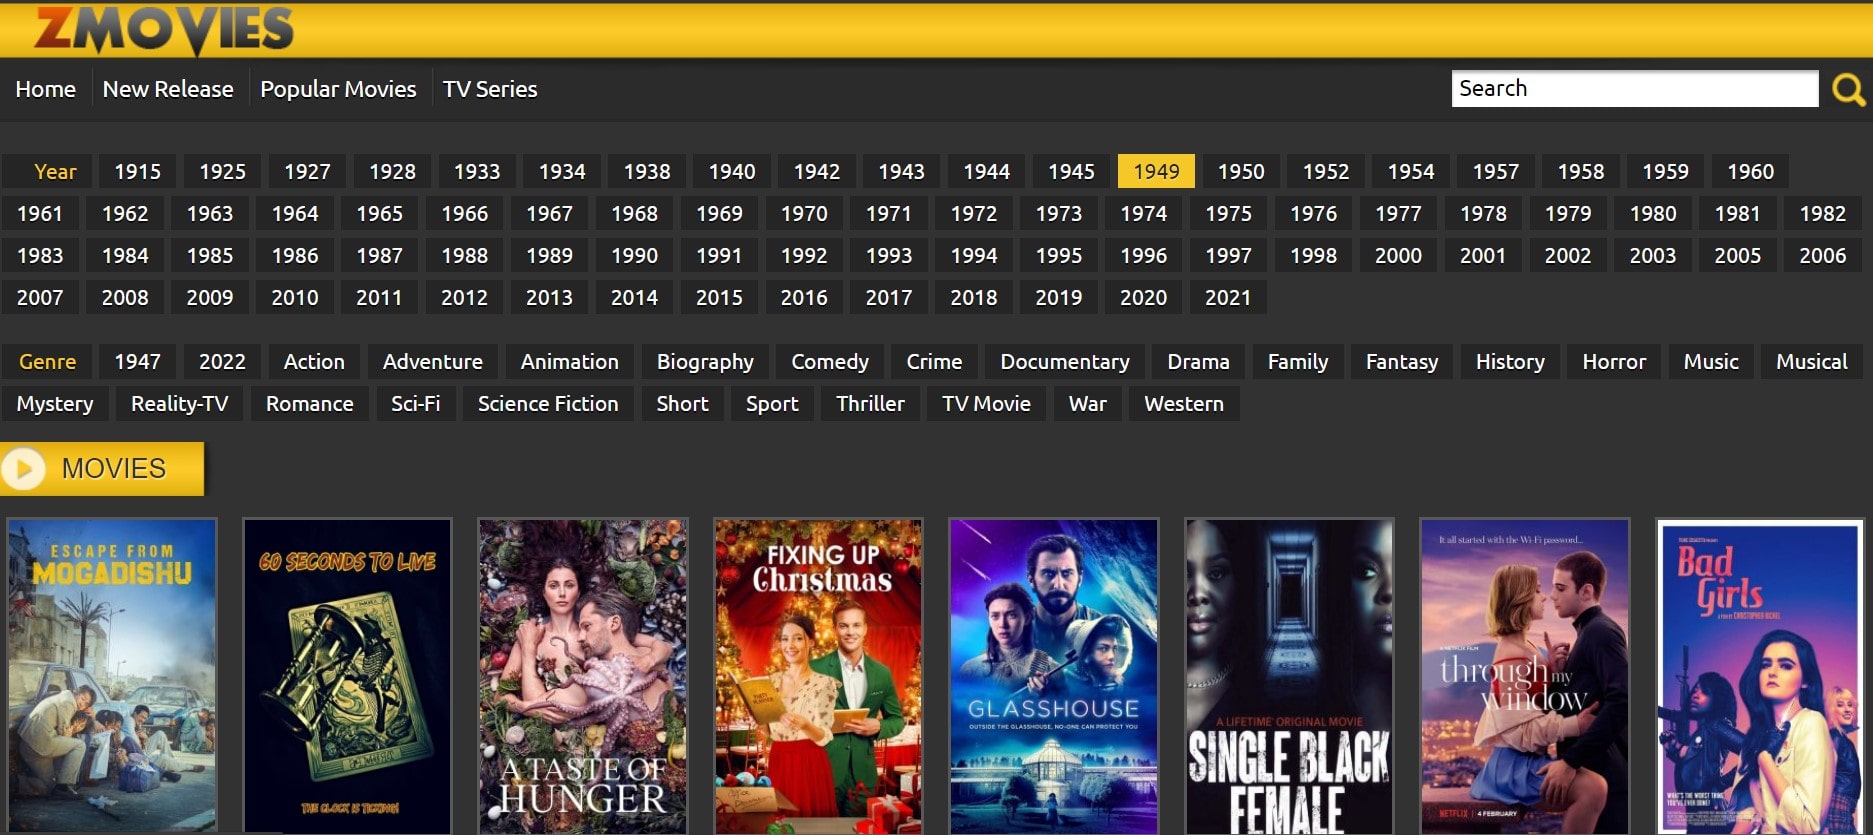Image resolution: width=1873 pixels, height=835 pixels.
Task: Open Single Black Female poster
Action: (1290, 676)
